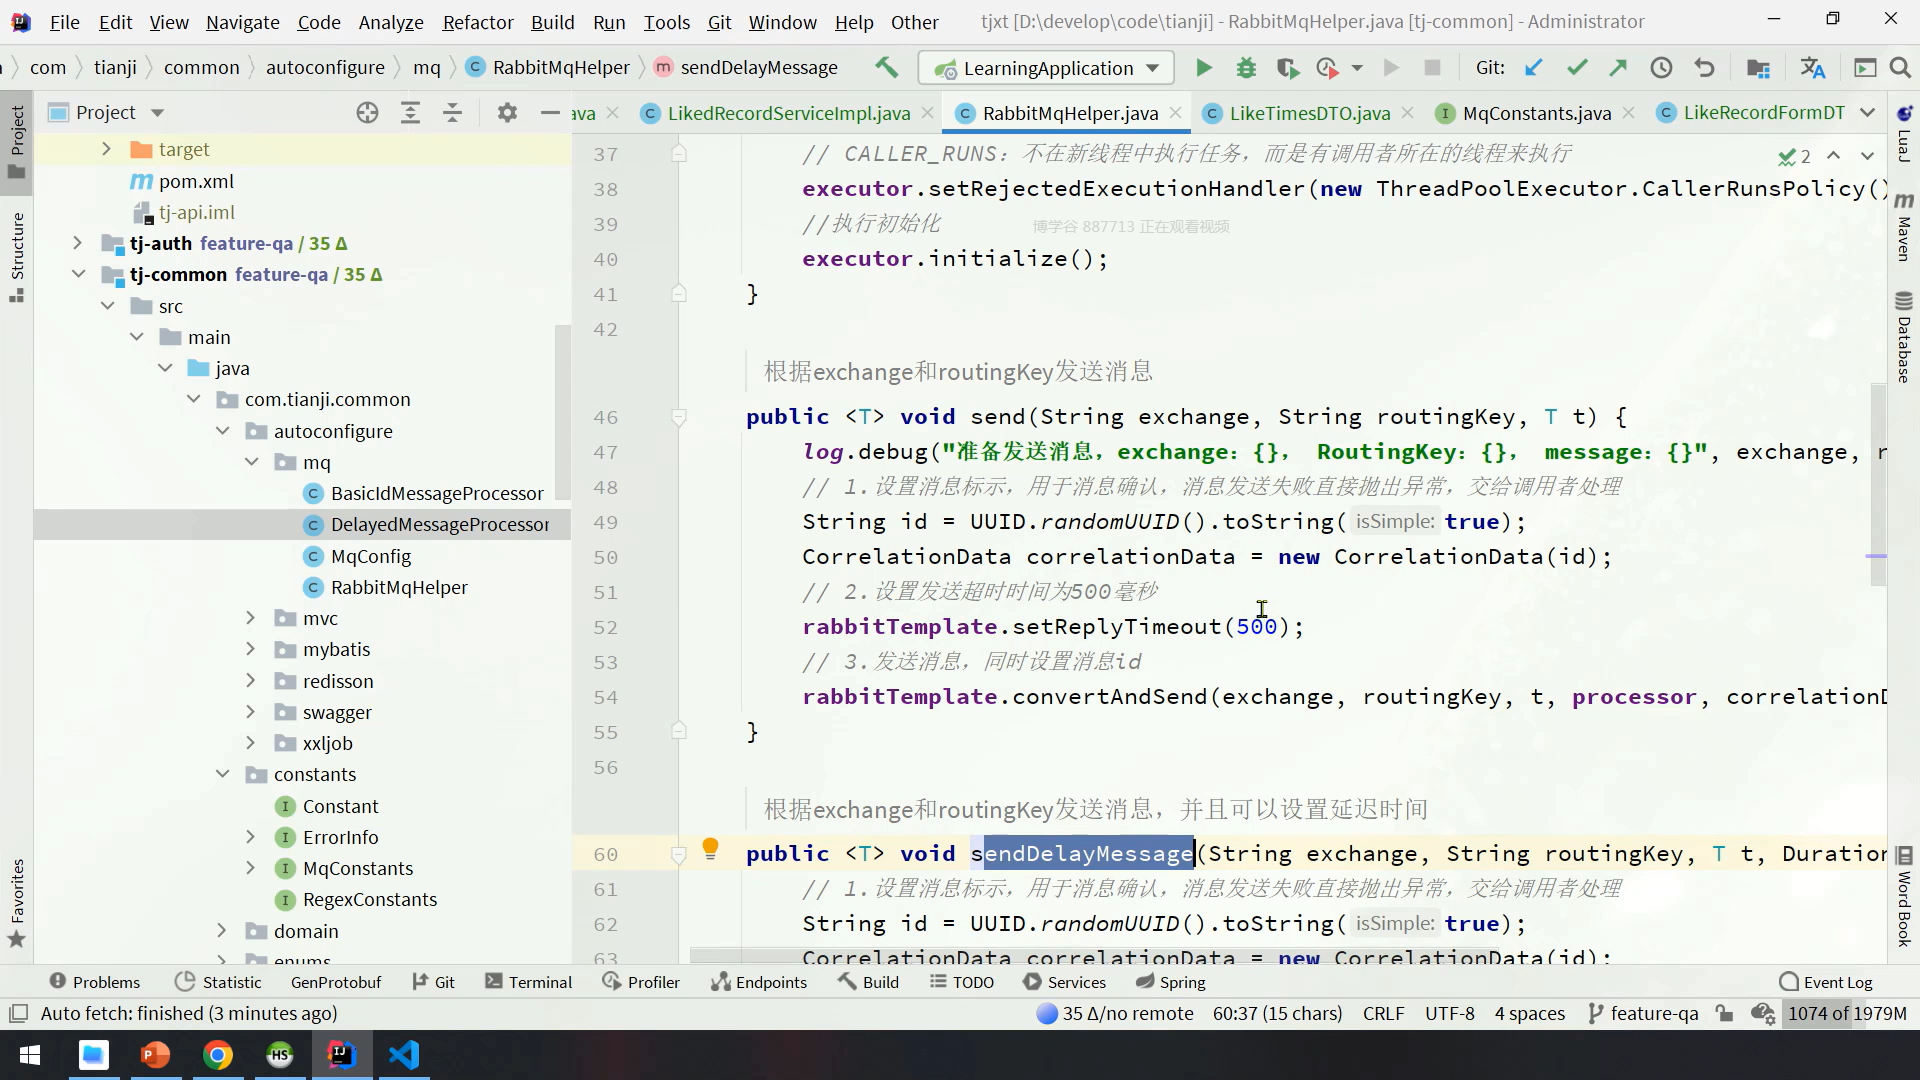The image size is (1920, 1080).
Task: Open Git history clock icon
Action: [1661, 68]
